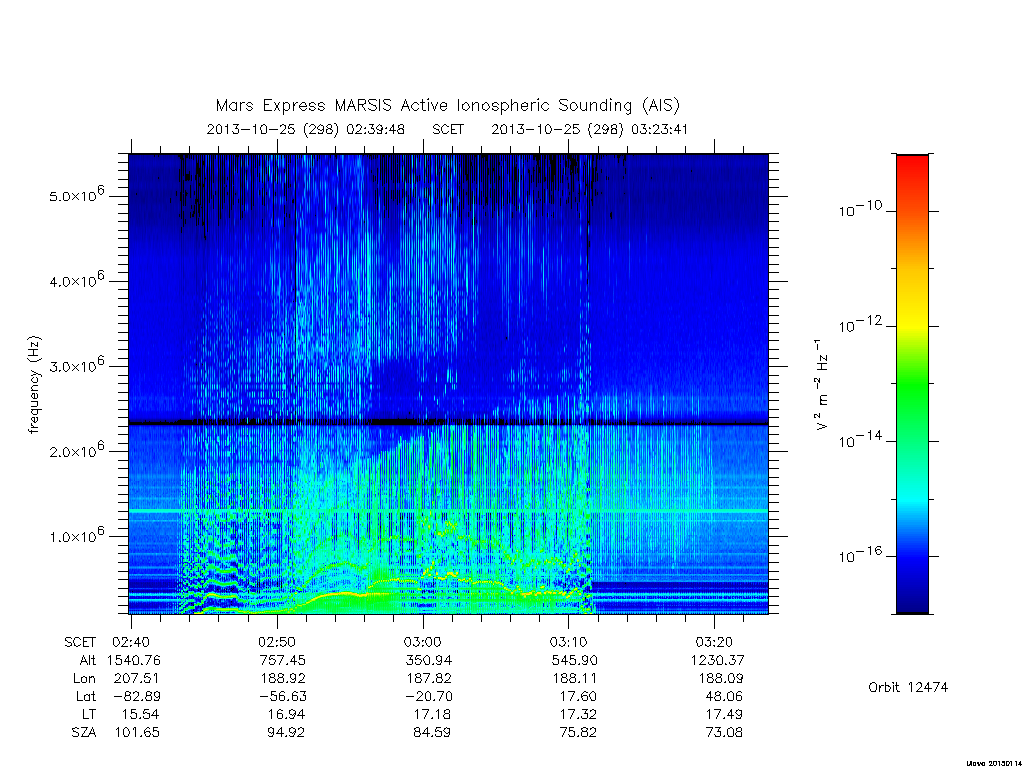This screenshot has height=768, width=1024.
Task: Click the start timestamp 2013-10-25 02:39:48
Action: click(305, 129)
